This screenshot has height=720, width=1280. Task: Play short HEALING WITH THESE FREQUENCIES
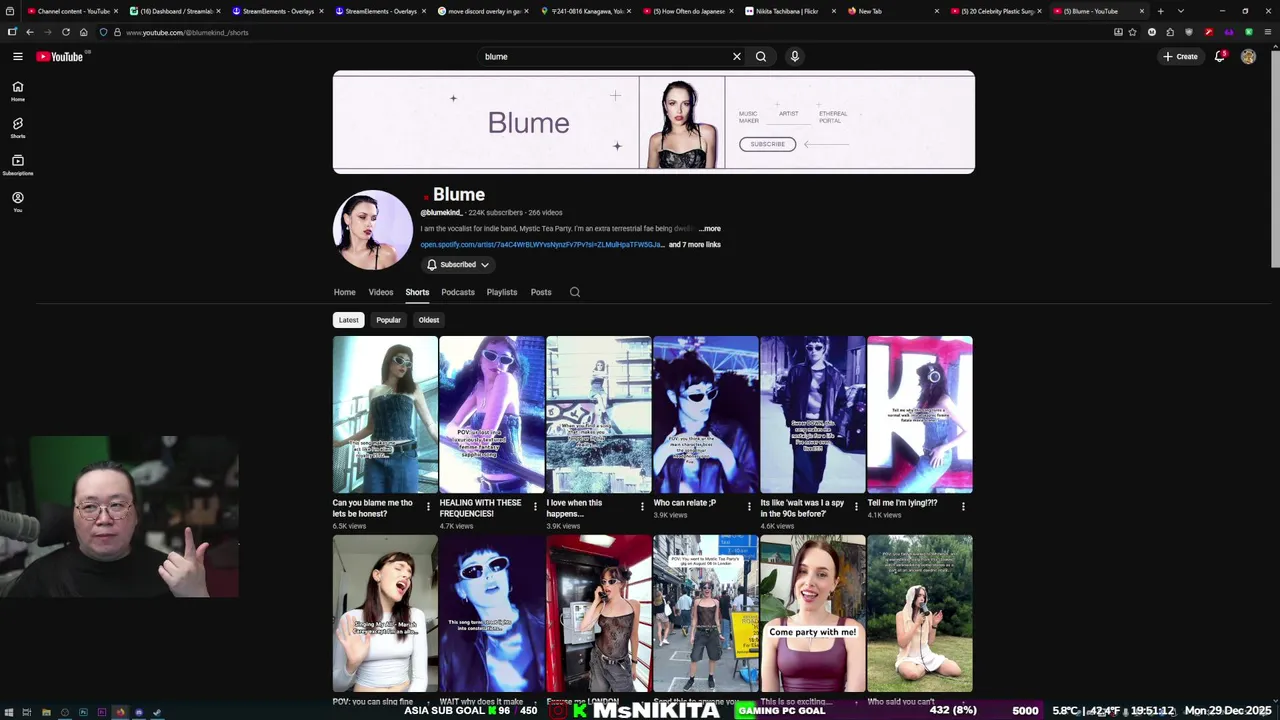pos(492,414)
